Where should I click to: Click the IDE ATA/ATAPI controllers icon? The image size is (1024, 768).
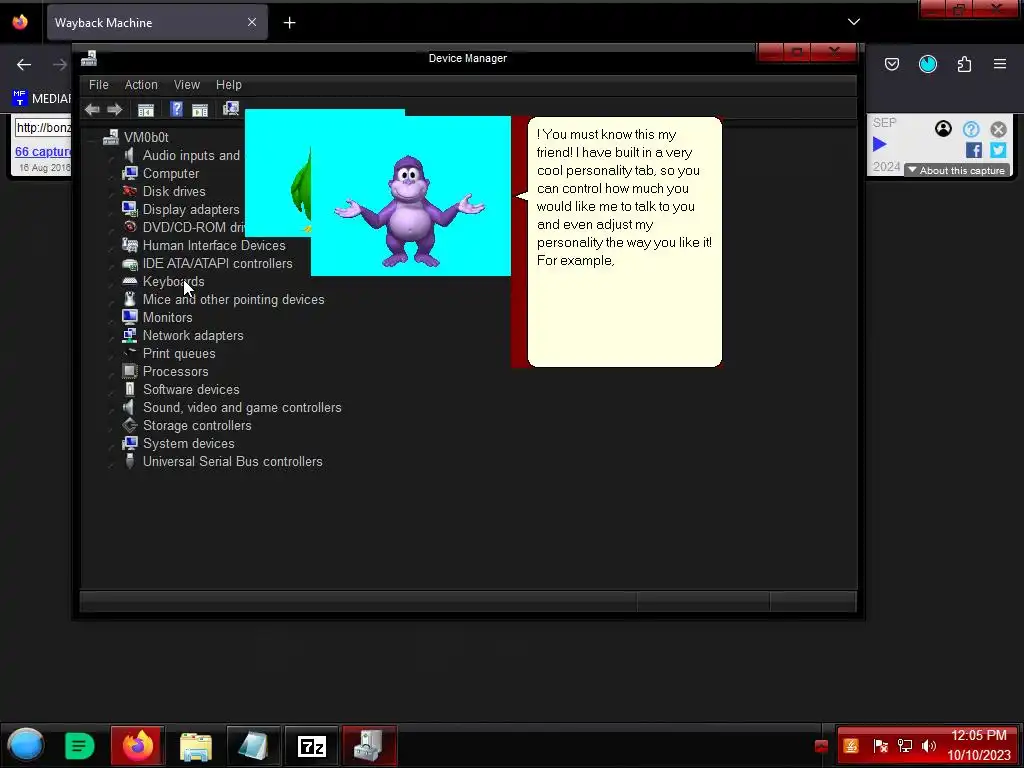[129, 263]
